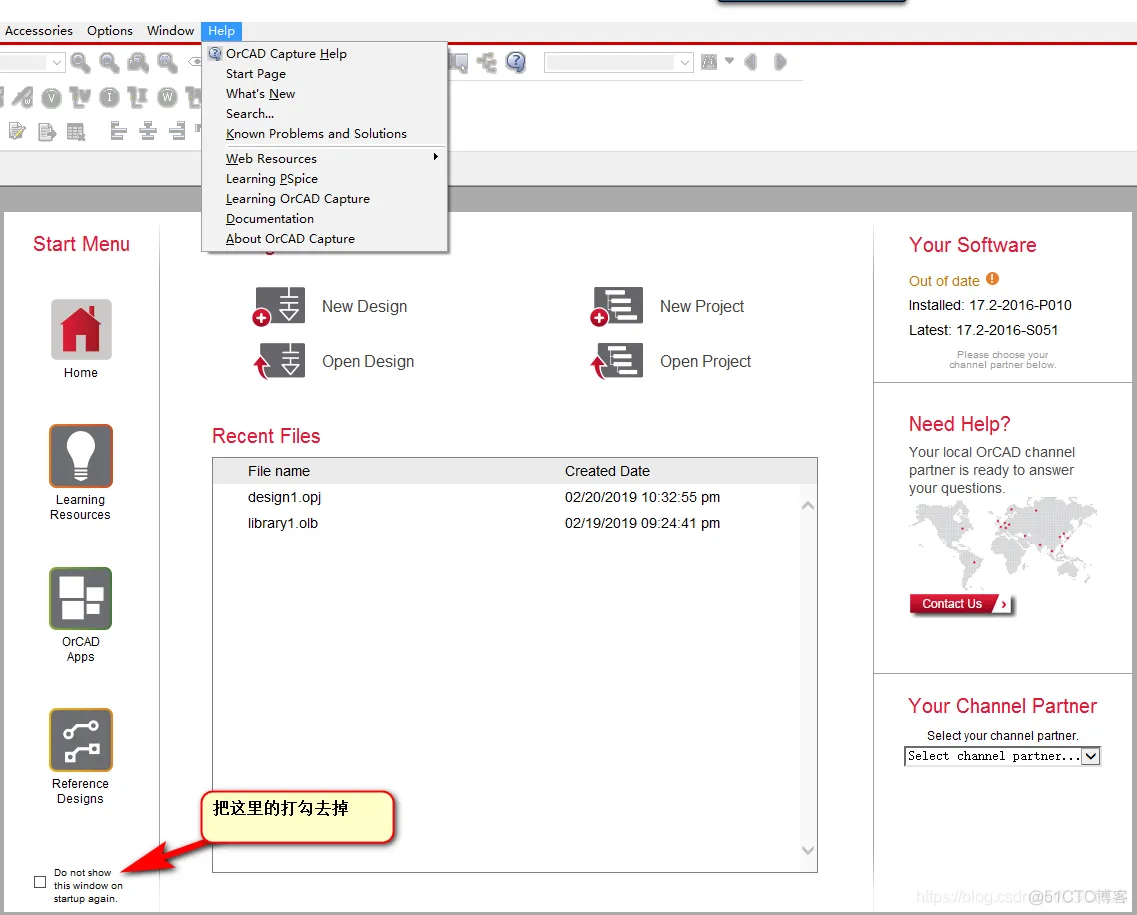Toggle 'Do not show this window' checkbox
Viewport: 1137px width, 915px height.
click(40, 882)
